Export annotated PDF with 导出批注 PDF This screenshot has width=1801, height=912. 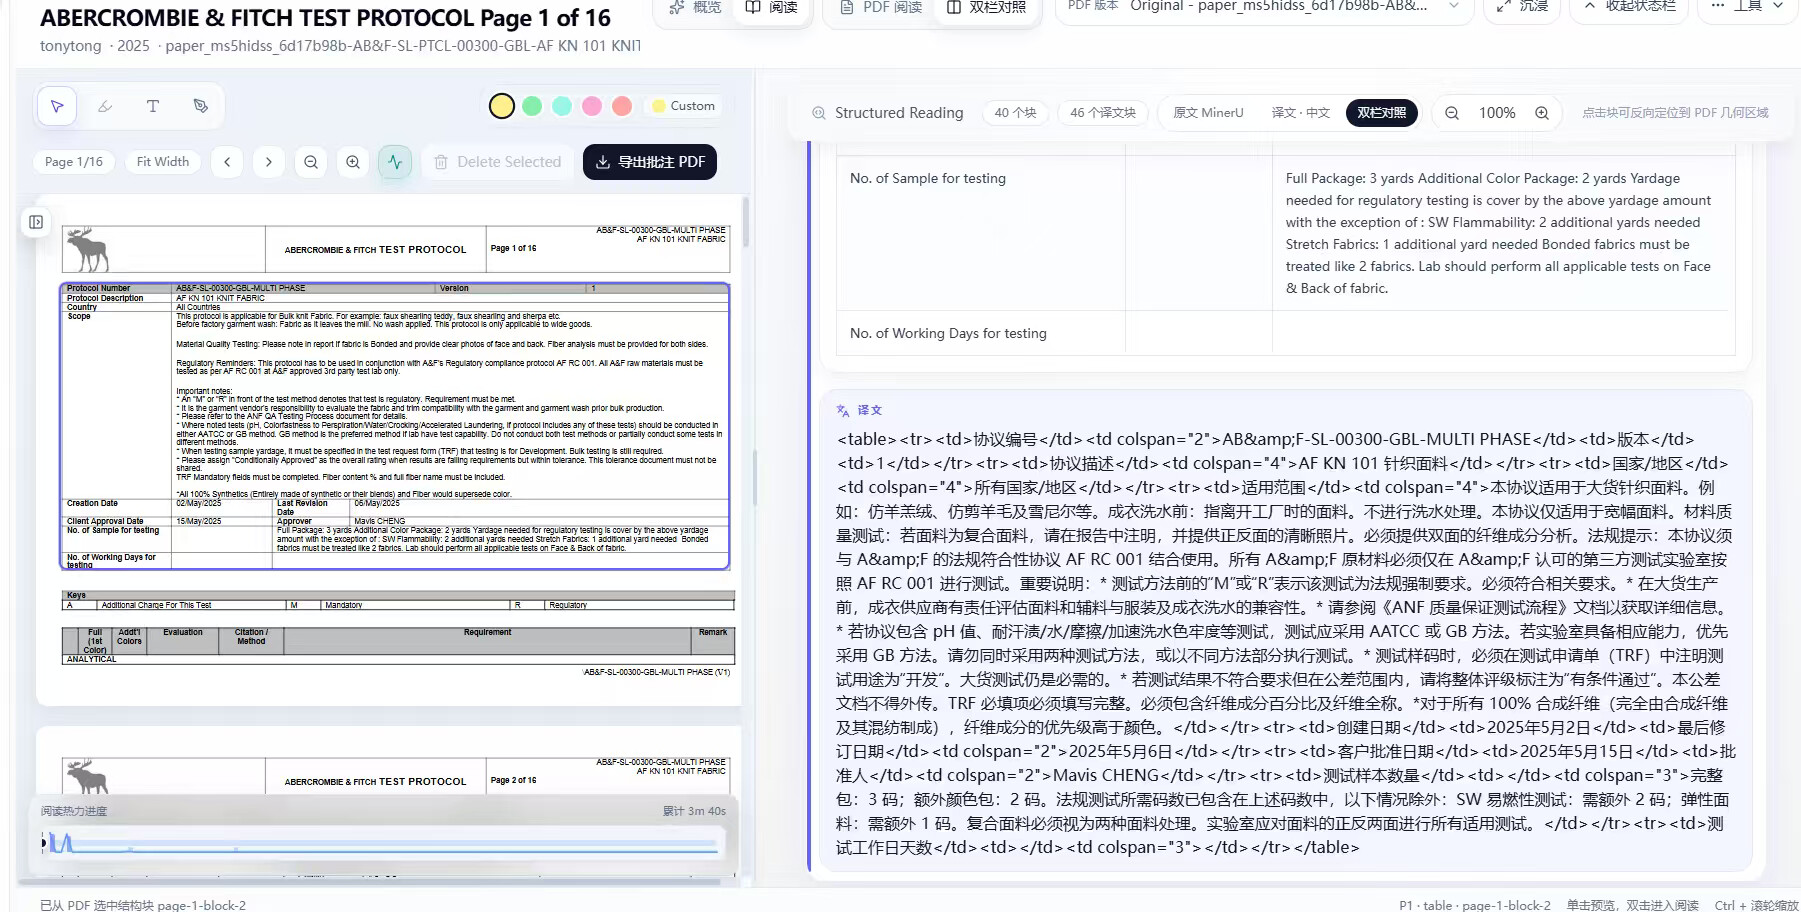[650, 162]
